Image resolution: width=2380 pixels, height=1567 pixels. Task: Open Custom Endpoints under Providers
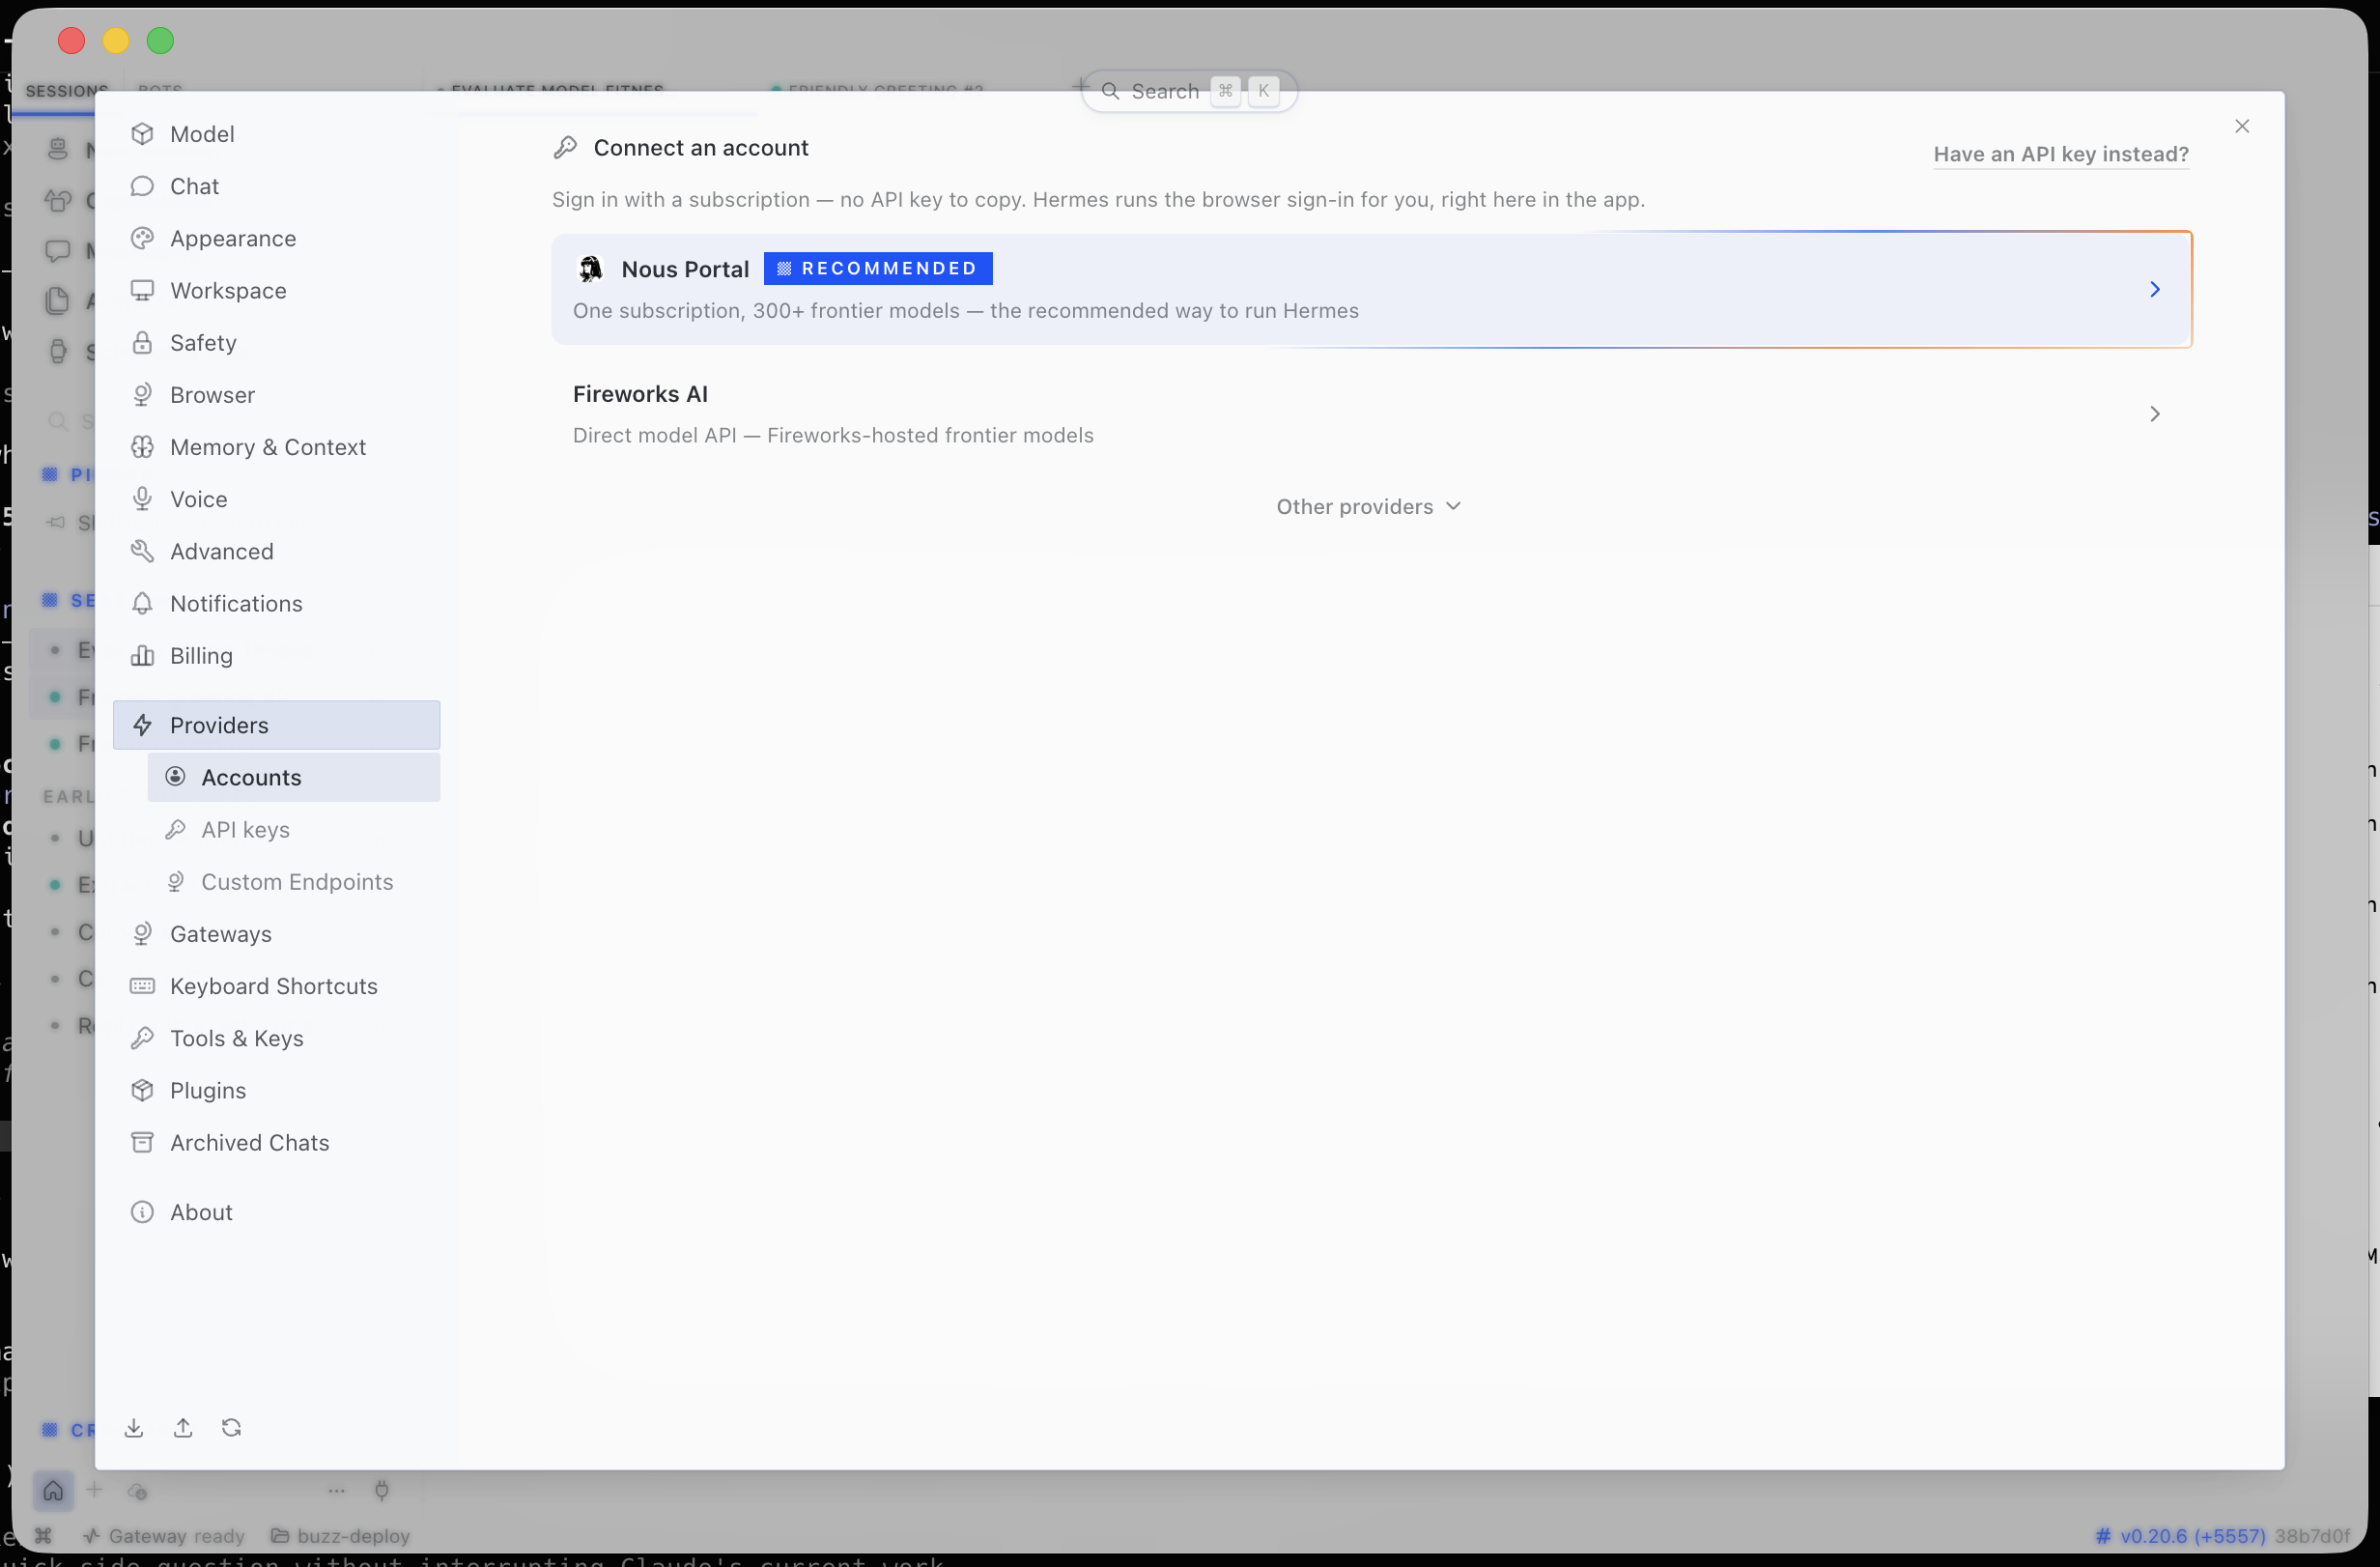[293, 882]
